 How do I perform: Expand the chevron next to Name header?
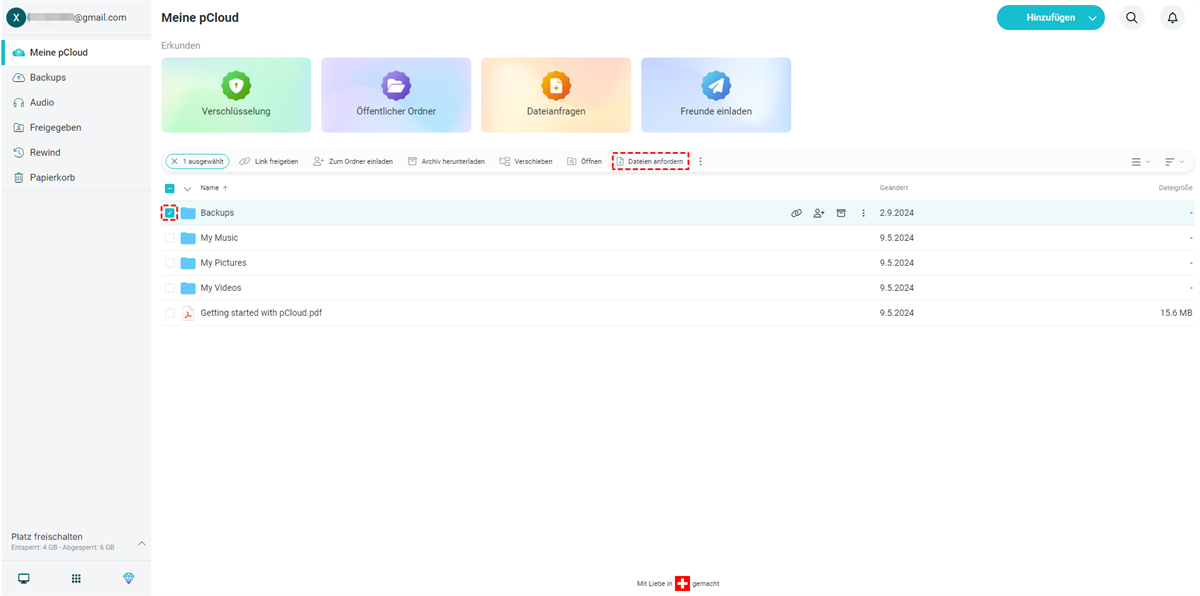click(188, 188)
